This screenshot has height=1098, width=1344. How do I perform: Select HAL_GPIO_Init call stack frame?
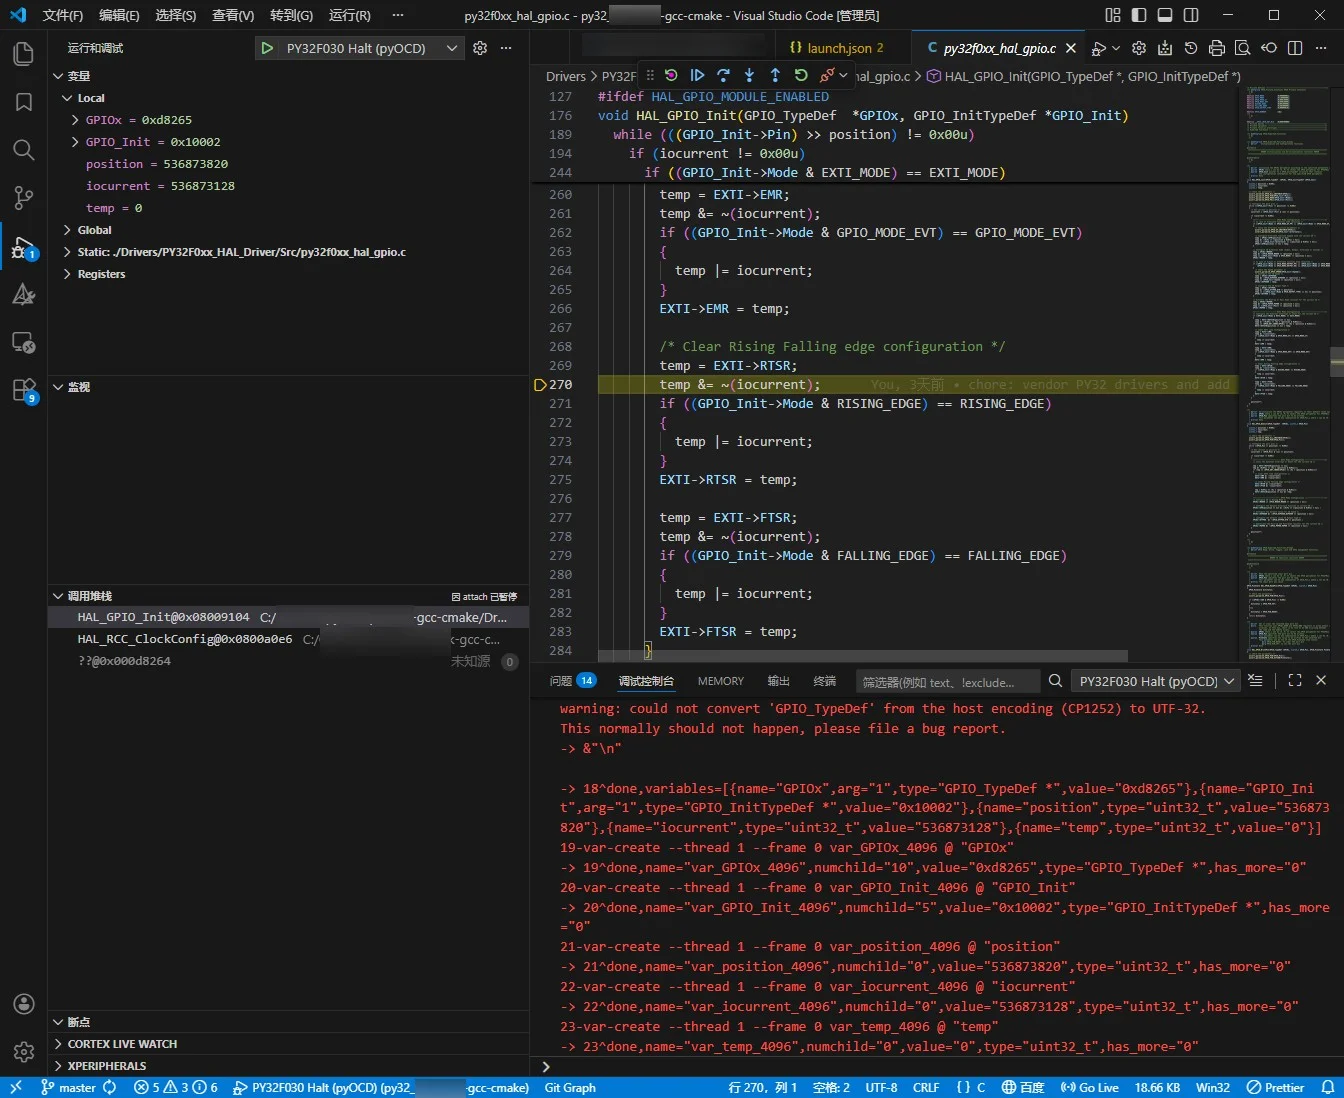288,617
